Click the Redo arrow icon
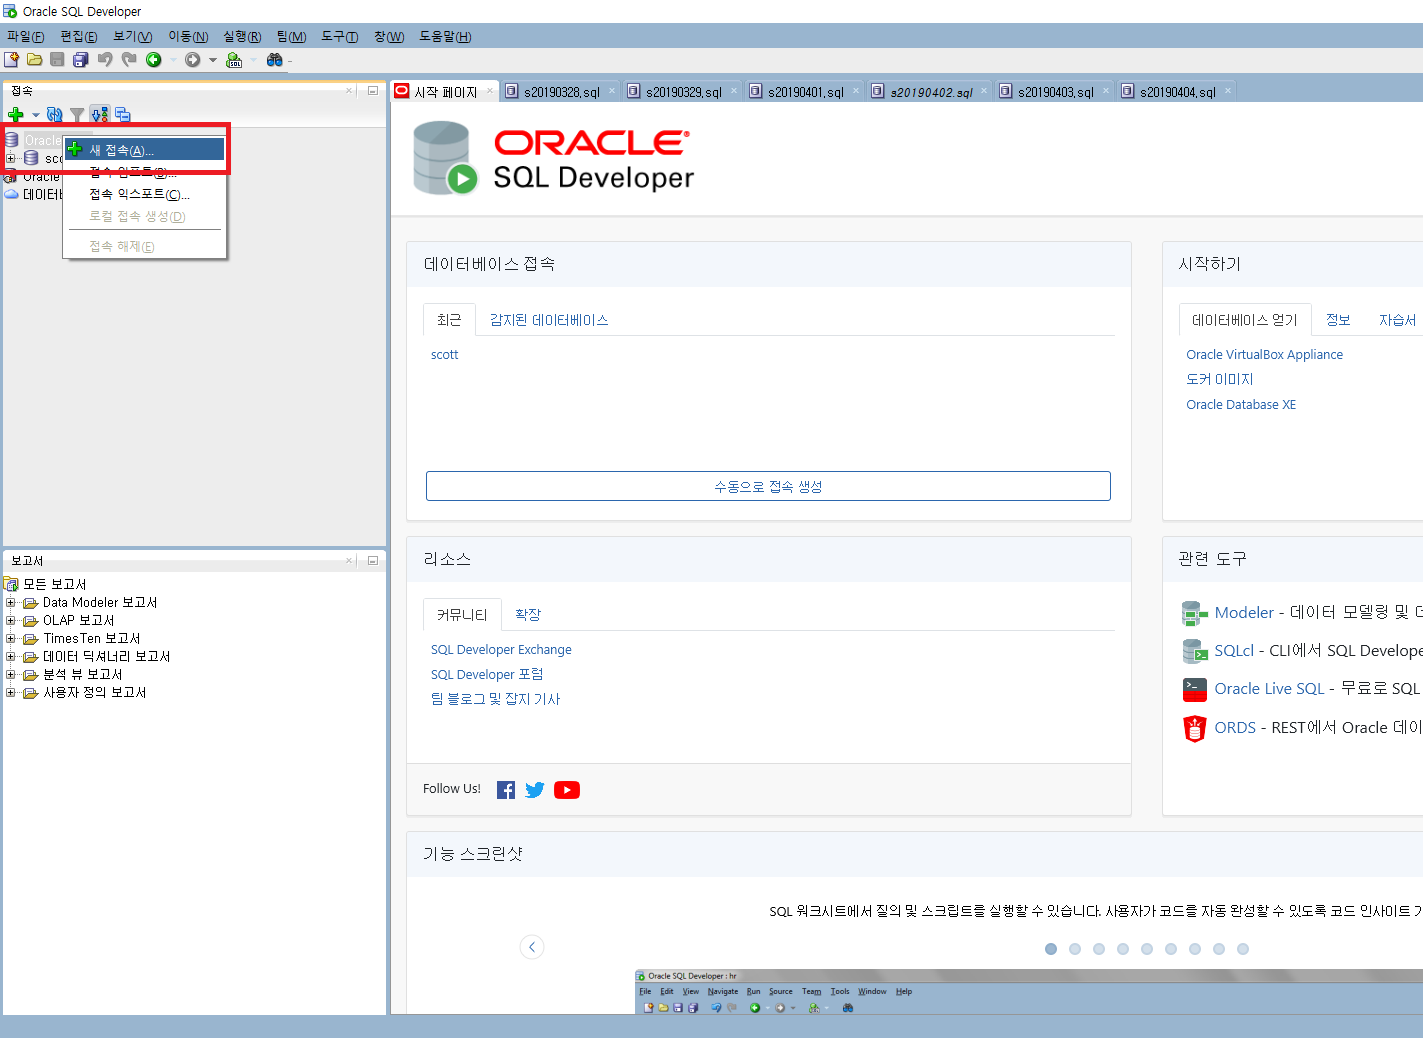Screen dimensions: 1423x1038 tap(129, 60)
